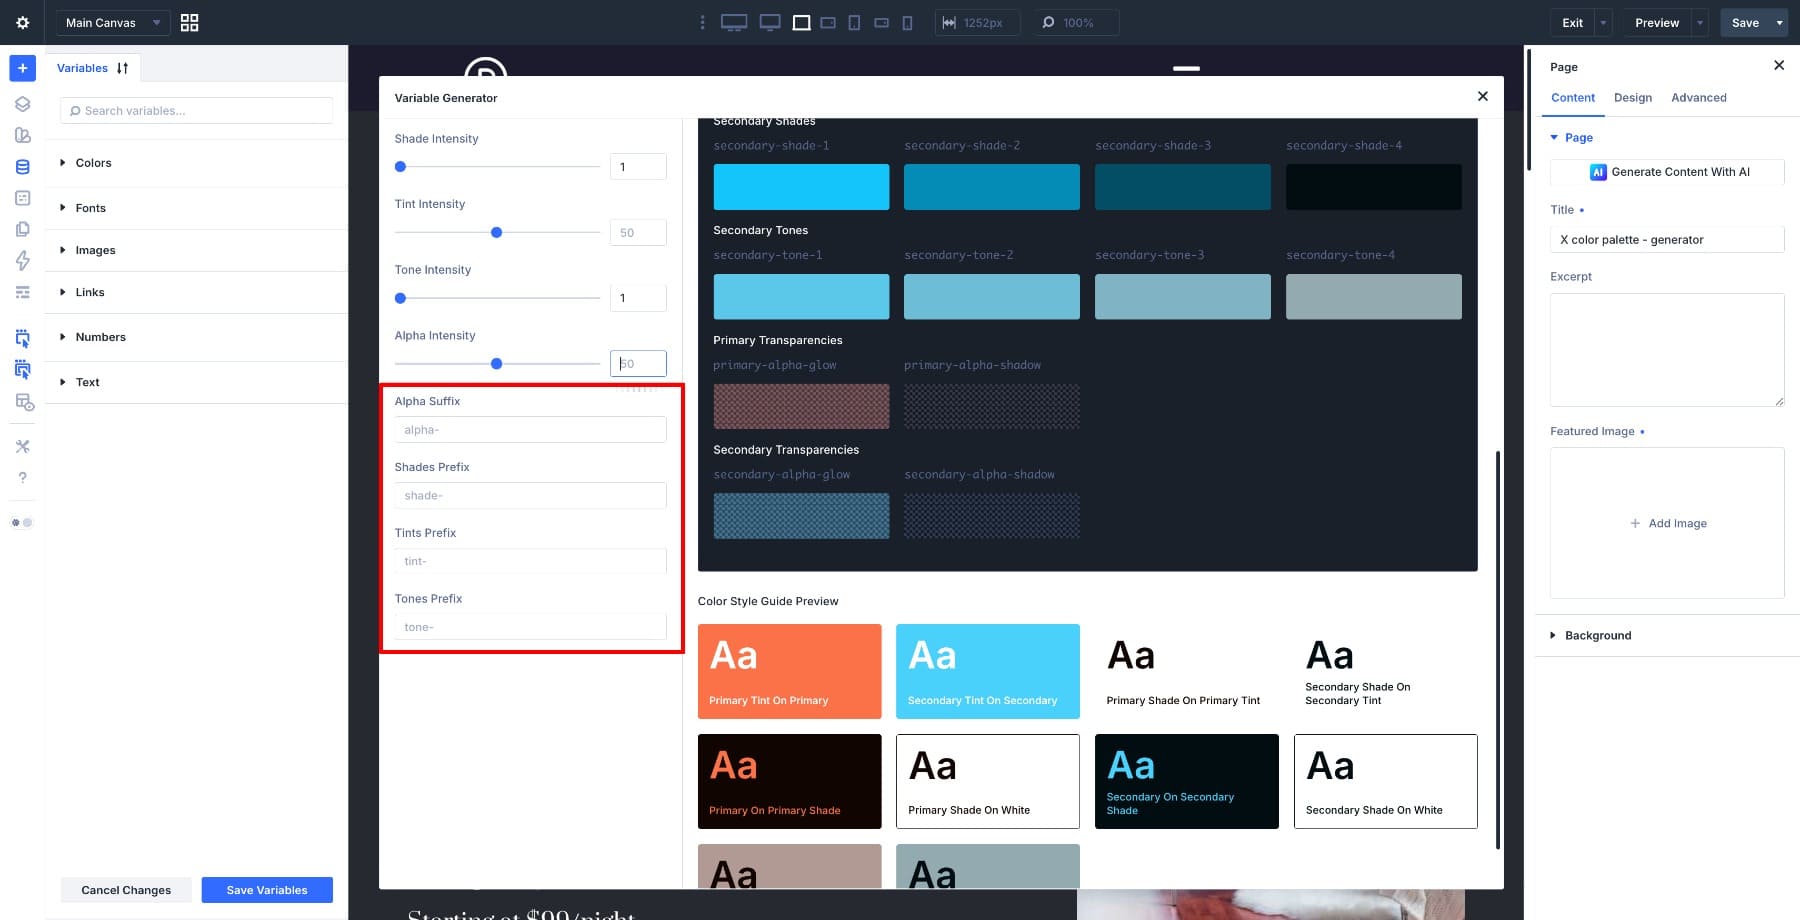1800x920 pixels.
Task: Click the Save button
Action: (x=1745, y=22)
